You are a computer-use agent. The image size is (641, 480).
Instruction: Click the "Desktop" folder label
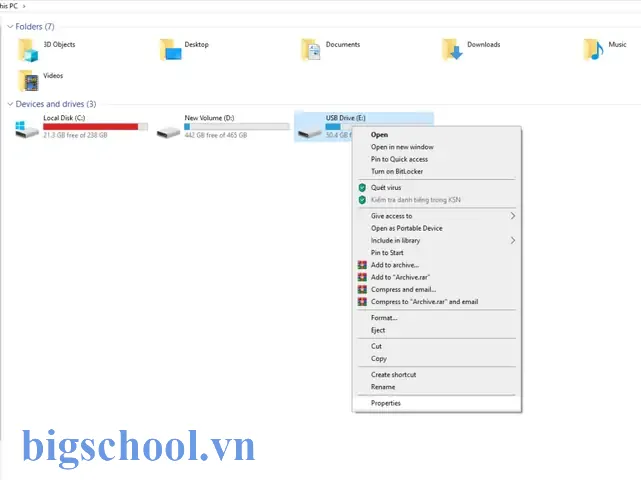coord(197,45)
